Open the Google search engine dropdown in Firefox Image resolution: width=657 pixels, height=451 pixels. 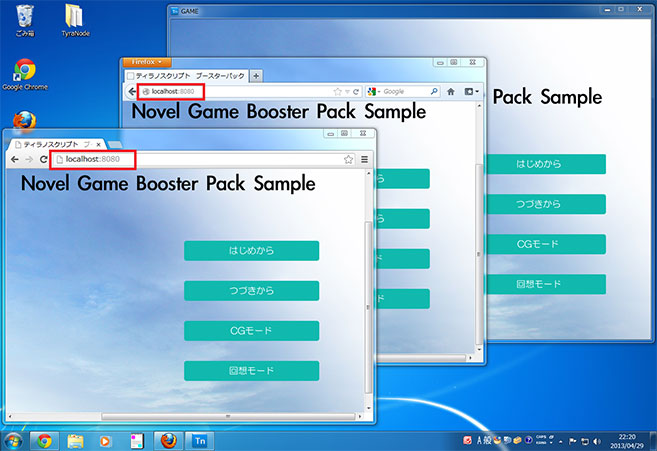375,92
